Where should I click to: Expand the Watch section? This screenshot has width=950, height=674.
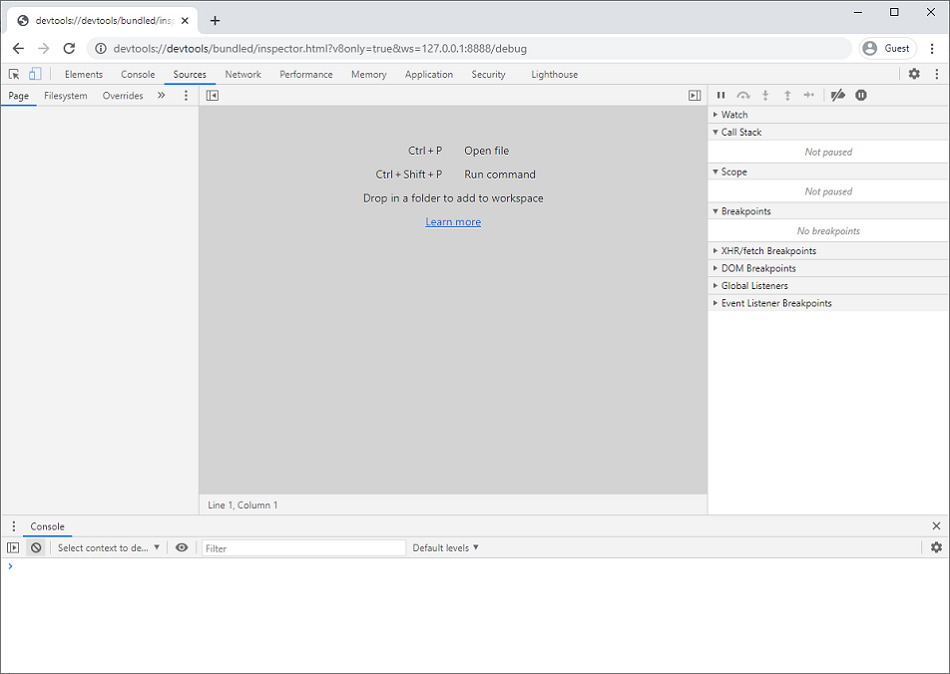click(x=734, y=115)
